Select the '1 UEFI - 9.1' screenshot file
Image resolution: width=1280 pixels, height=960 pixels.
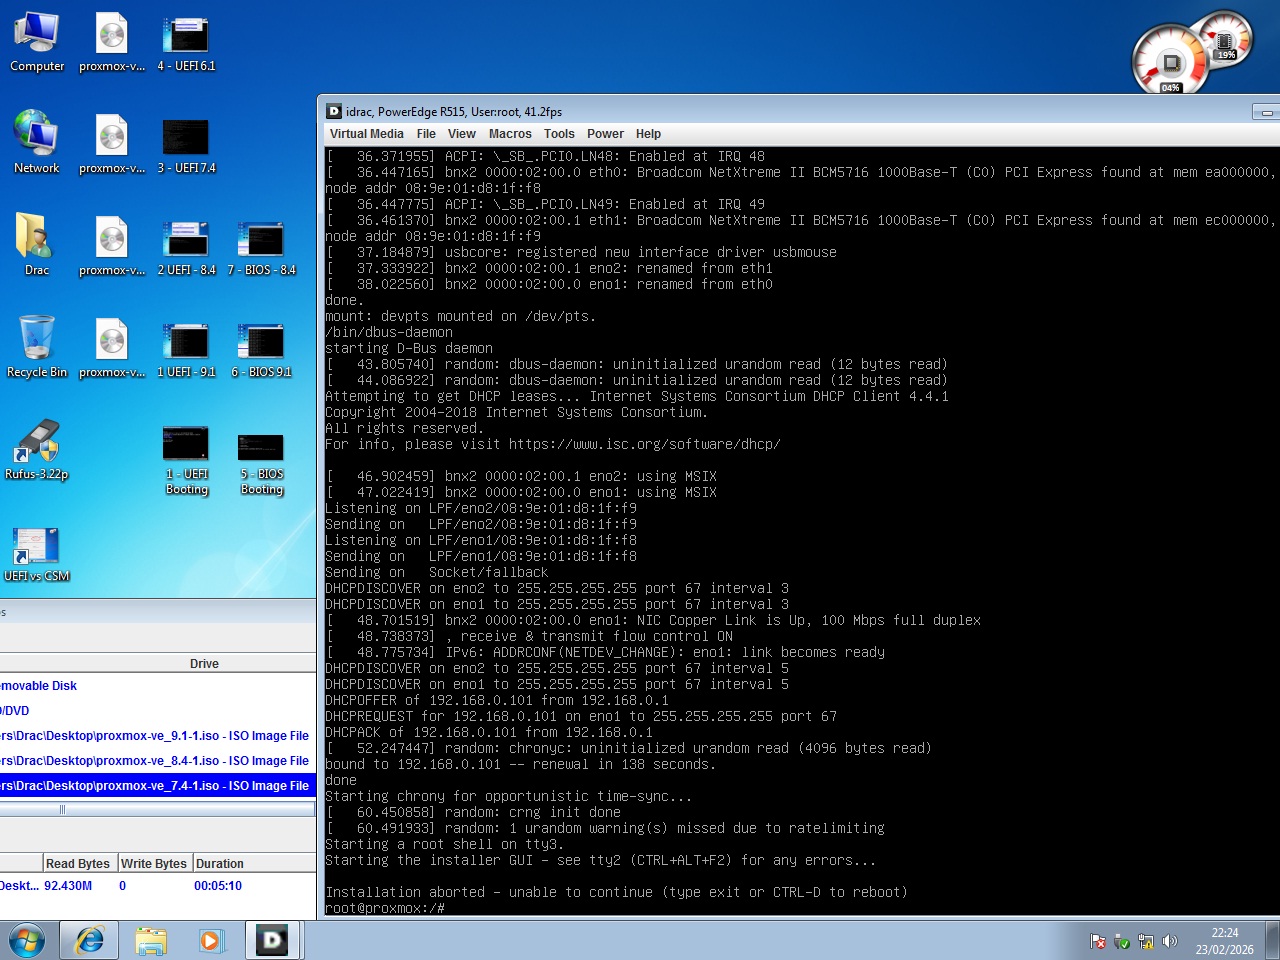pyautogui.click(x=186, y=349)
